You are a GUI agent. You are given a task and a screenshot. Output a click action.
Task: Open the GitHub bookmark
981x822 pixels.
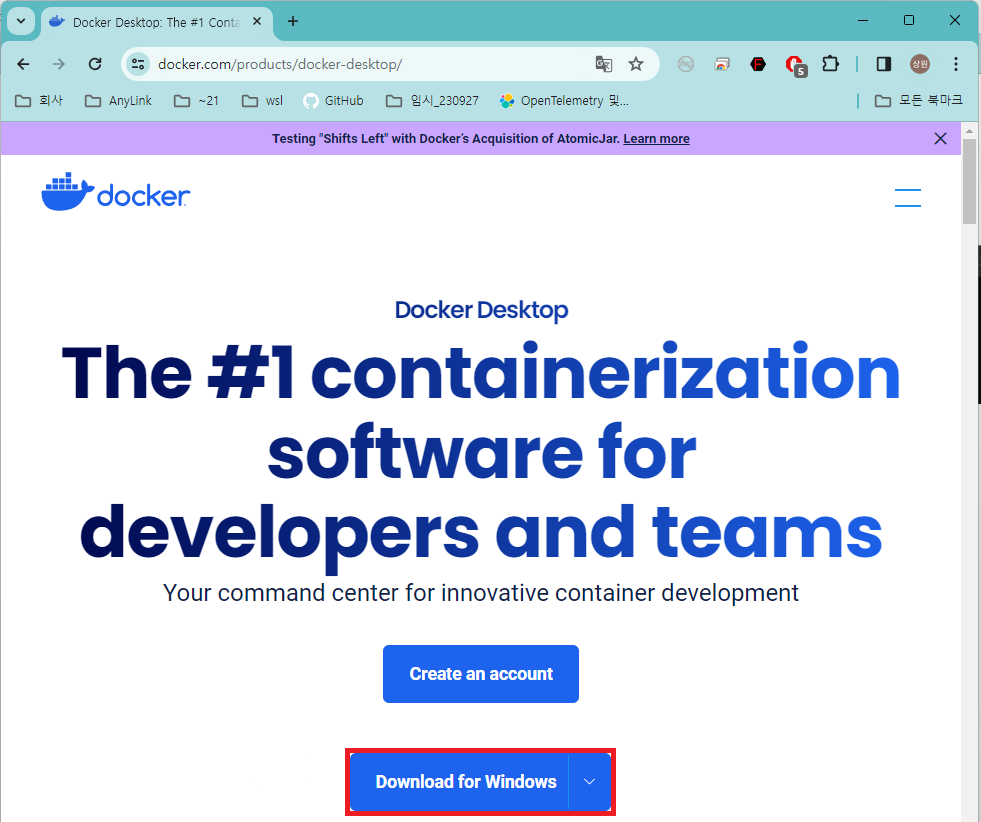pyautogui.click(x=333, y=101)
